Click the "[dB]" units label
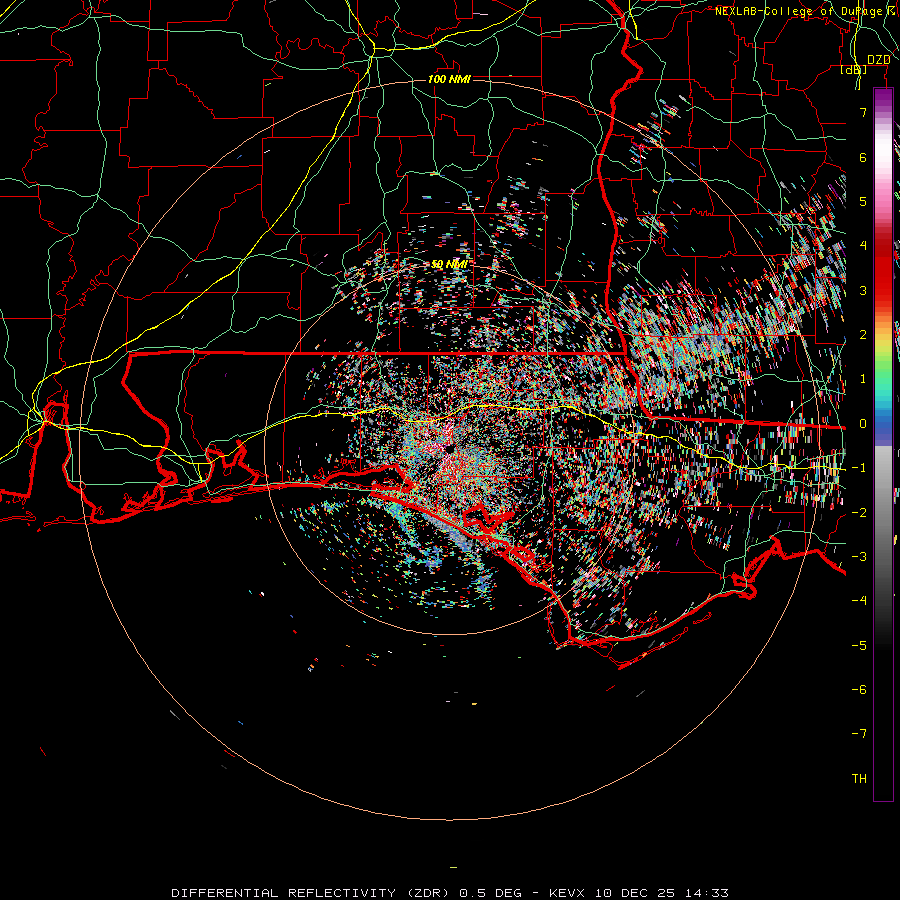Viewport: 900px width, 900px height. 854,70
